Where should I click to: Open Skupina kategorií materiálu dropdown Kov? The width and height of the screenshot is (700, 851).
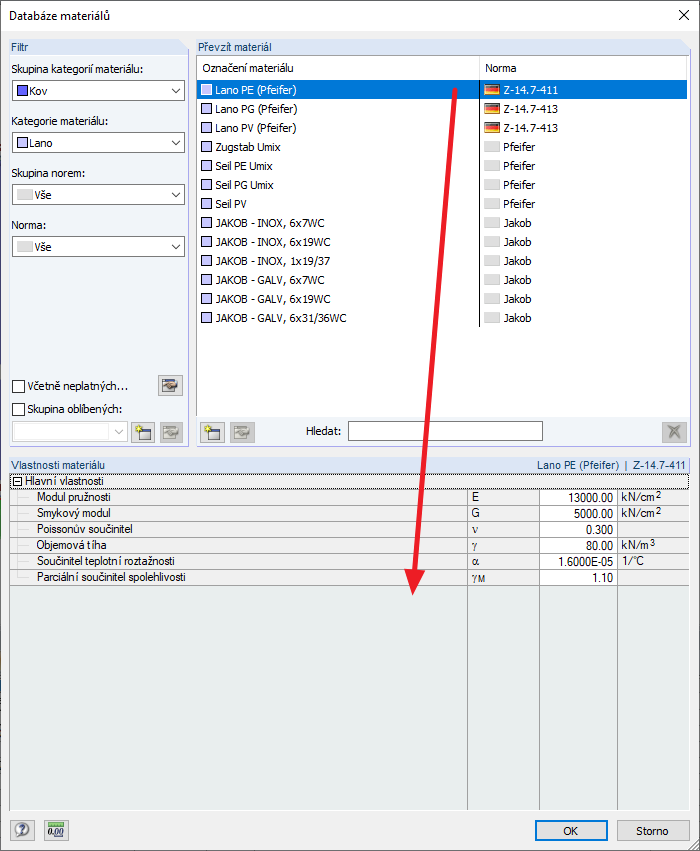click(98, 91)
